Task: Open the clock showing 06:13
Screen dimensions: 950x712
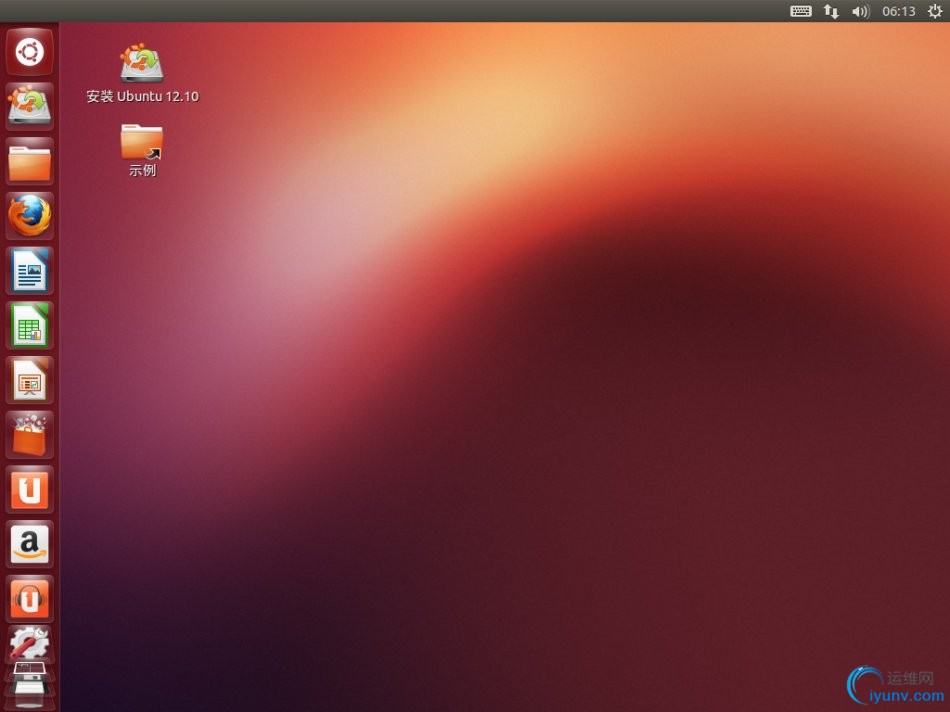Action: [899, 11]
